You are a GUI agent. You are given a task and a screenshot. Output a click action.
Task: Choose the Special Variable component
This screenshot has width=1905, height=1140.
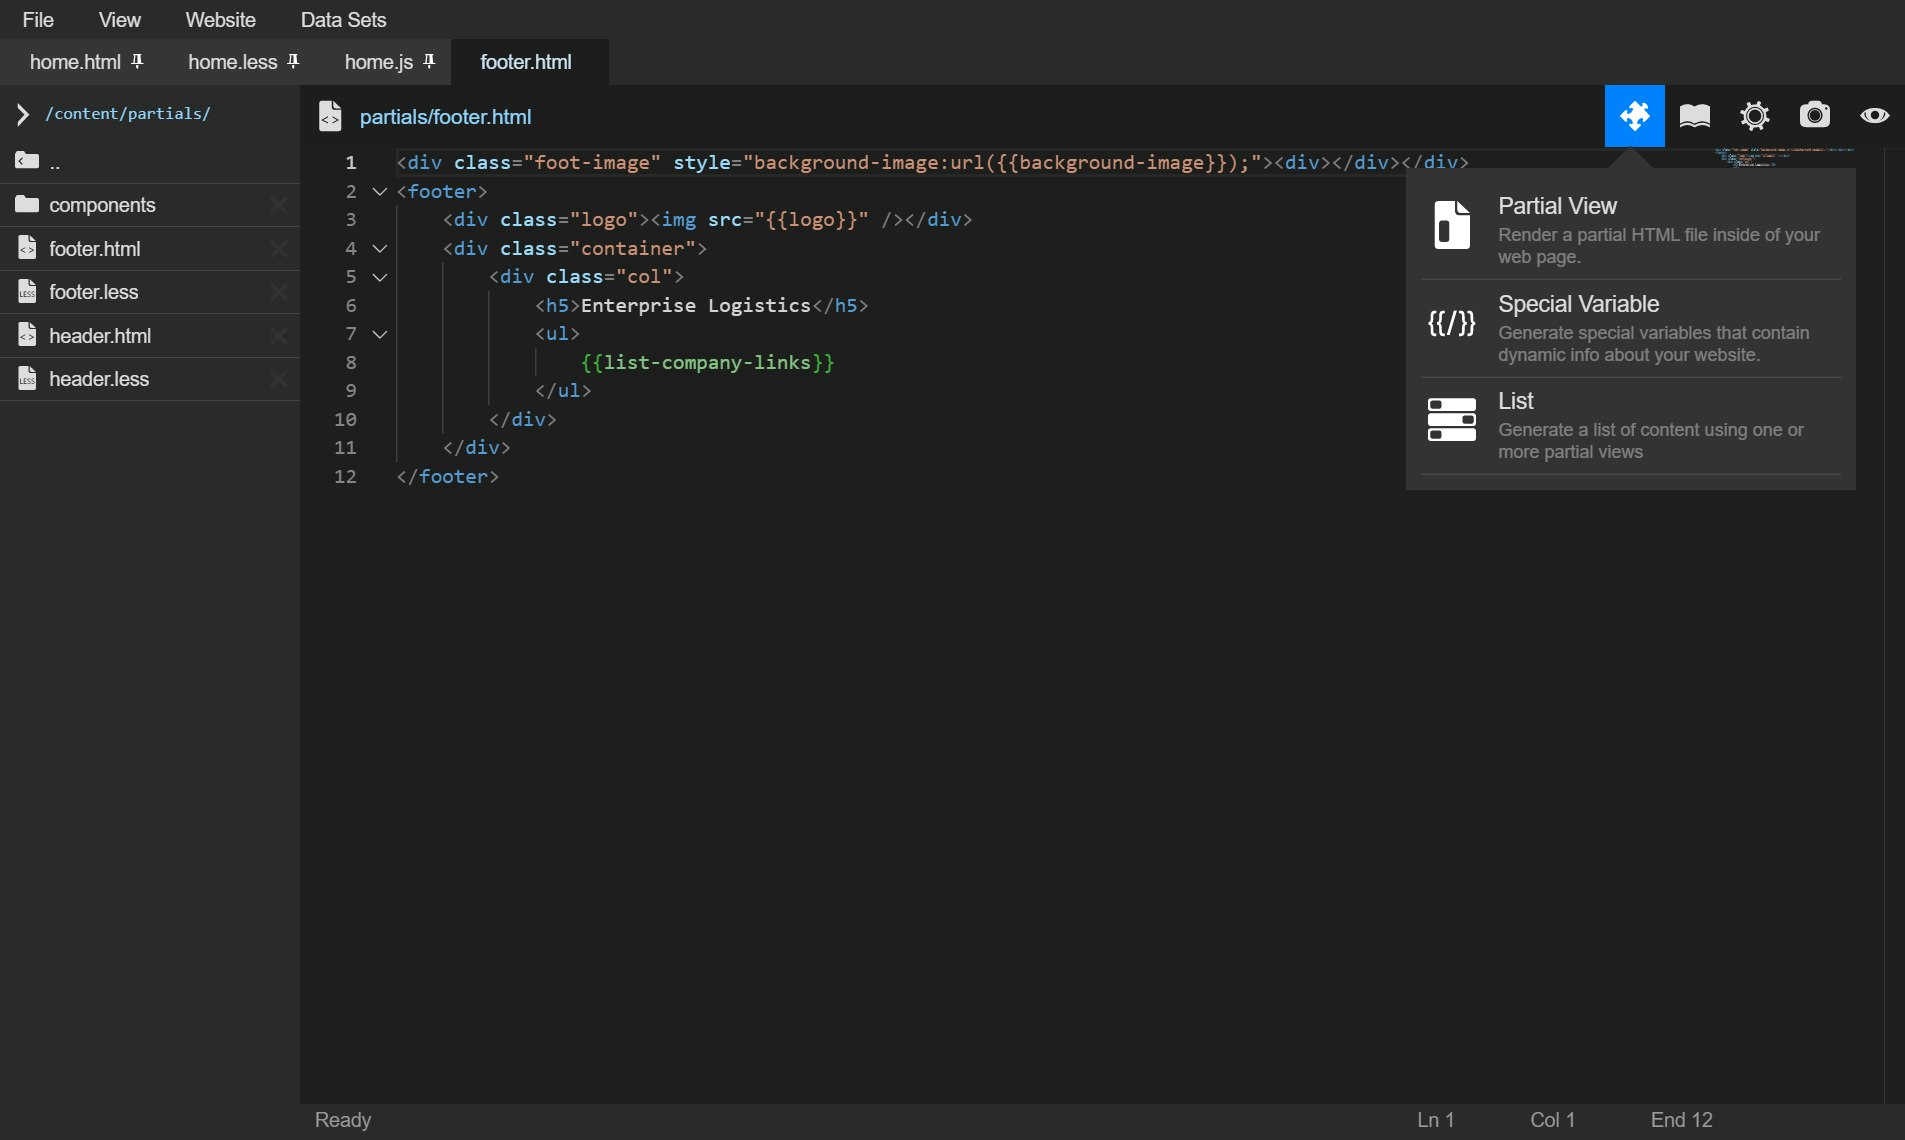pyautogui.click(x=1630, y=327)
